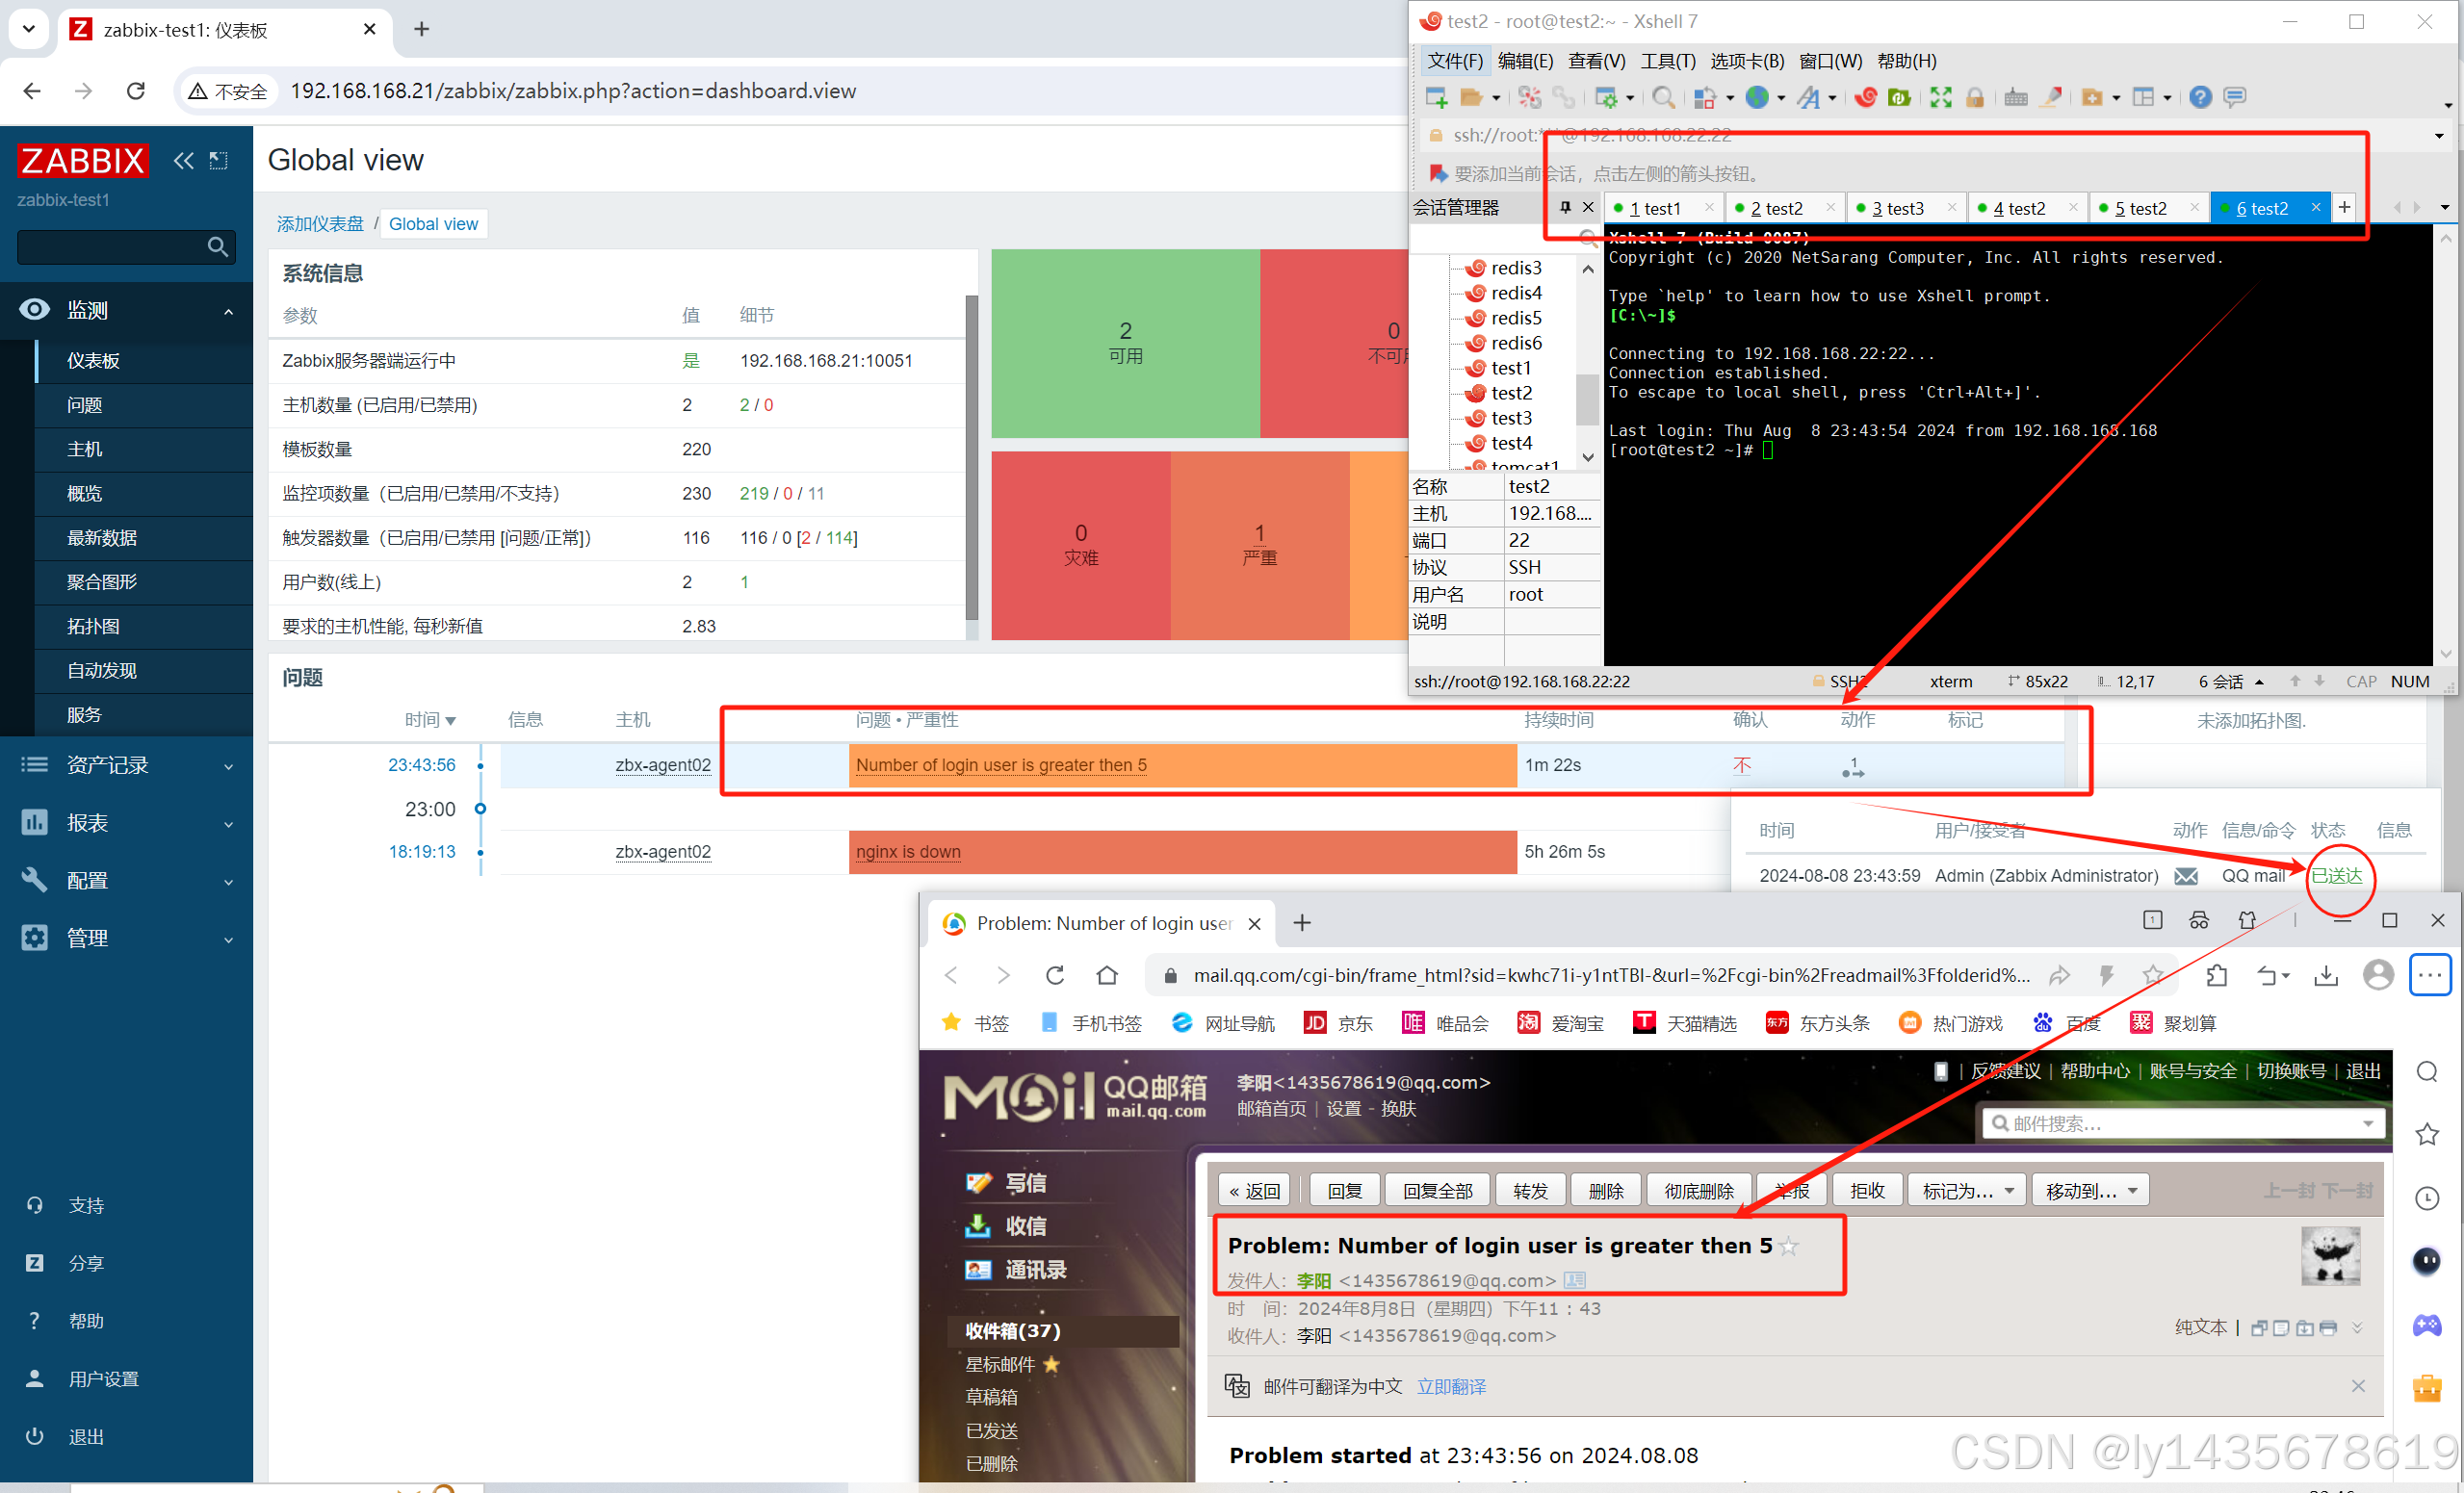Click the lock screen icon in Xshell toolbar
The height and width of the screenshot is (1493, 2464).
[1975, 97]
